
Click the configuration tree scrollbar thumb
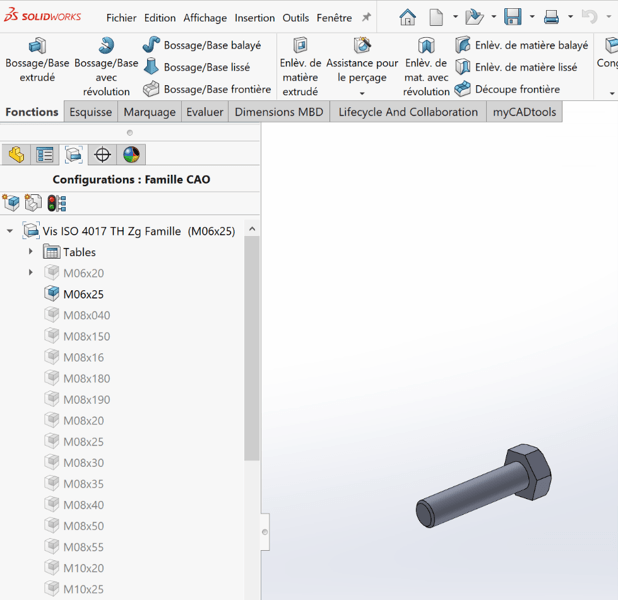click(x=251, y=348)
